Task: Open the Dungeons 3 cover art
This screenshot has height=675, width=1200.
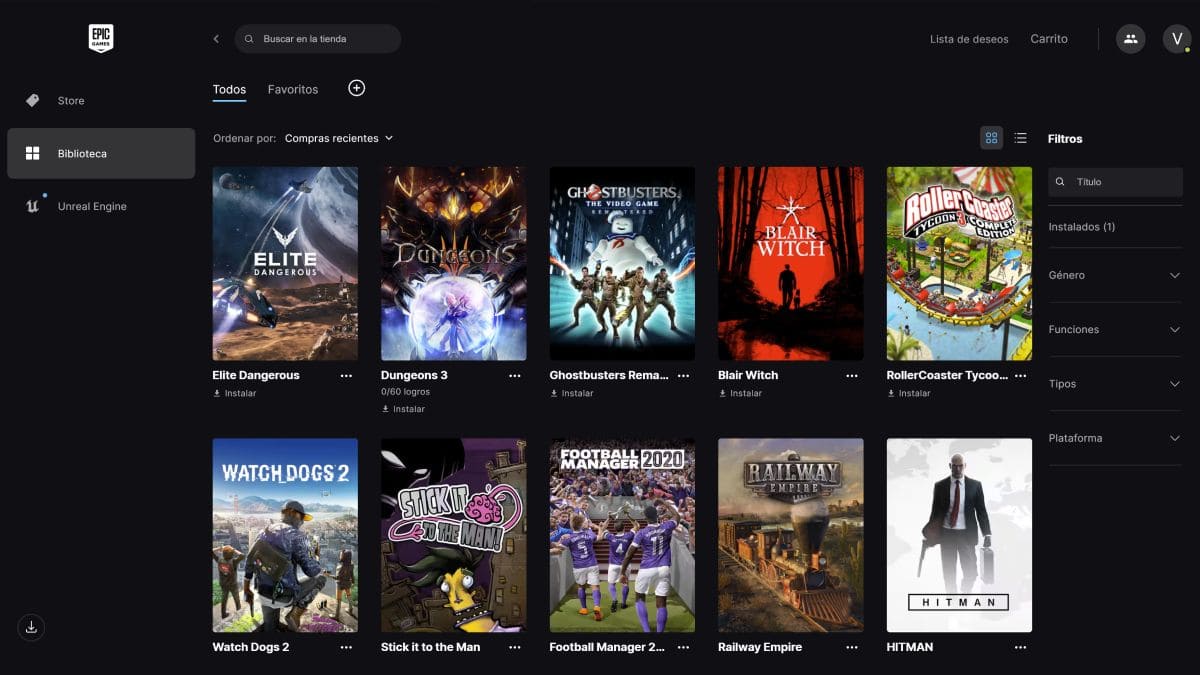Action: 453,263
